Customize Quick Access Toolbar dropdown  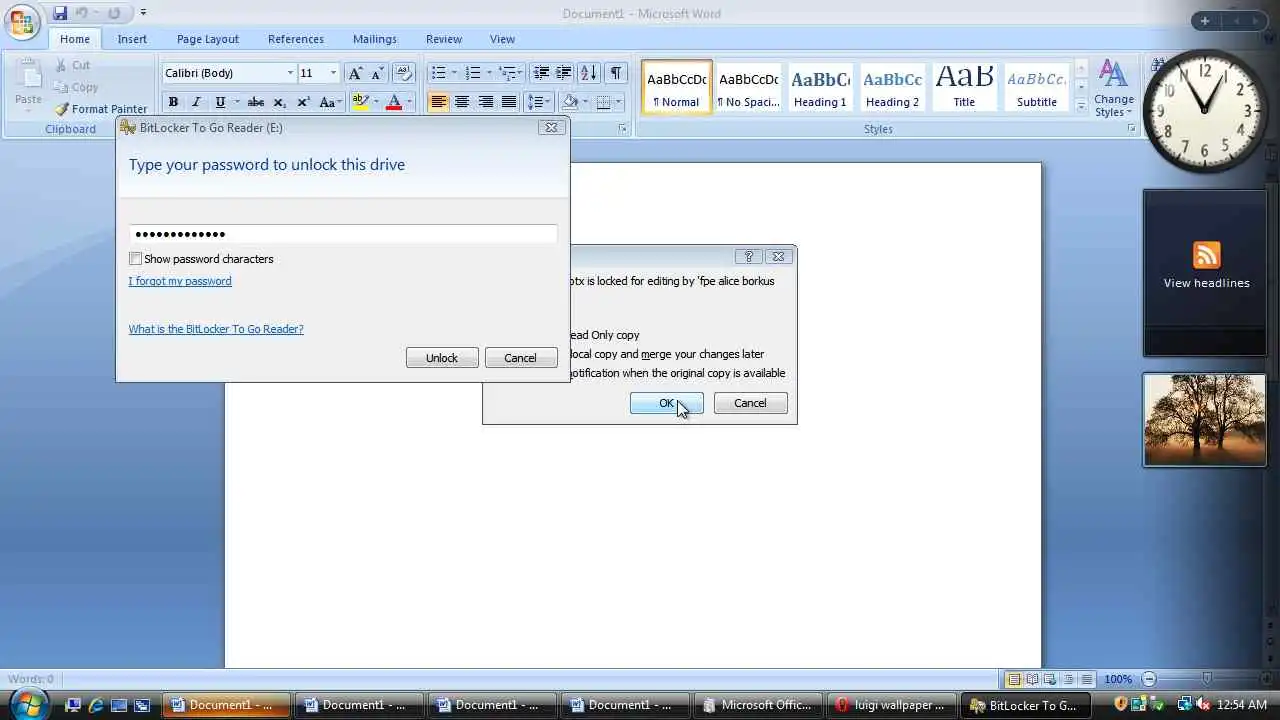coord(143,14)
